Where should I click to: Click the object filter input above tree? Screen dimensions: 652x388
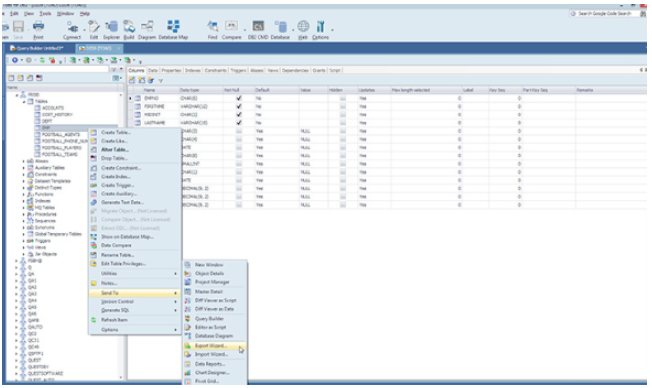pyautogui.click(x=57, y=69)
